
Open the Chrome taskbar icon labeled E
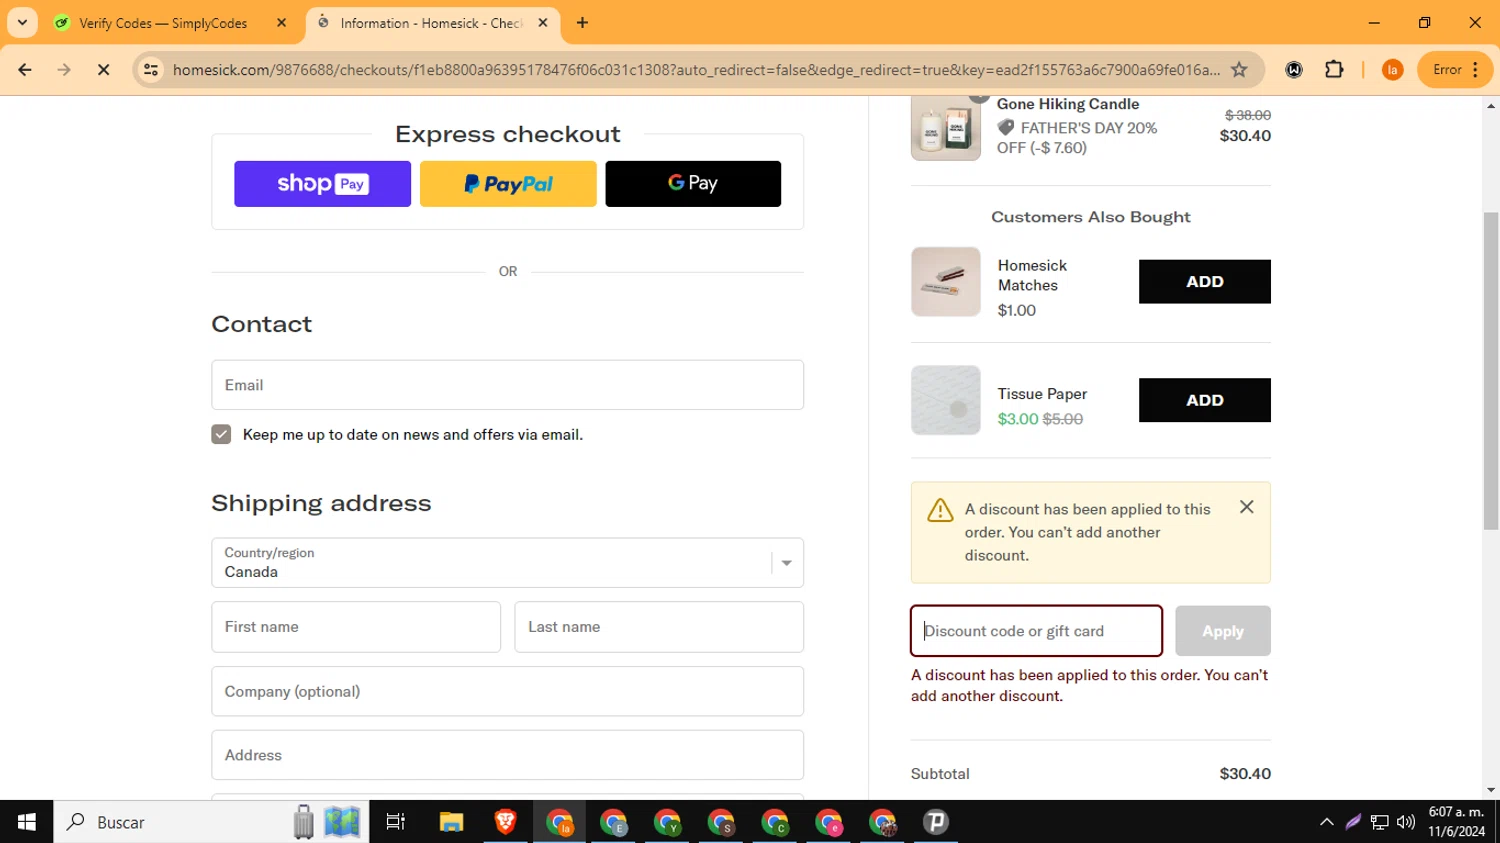[x=613, y=822]
